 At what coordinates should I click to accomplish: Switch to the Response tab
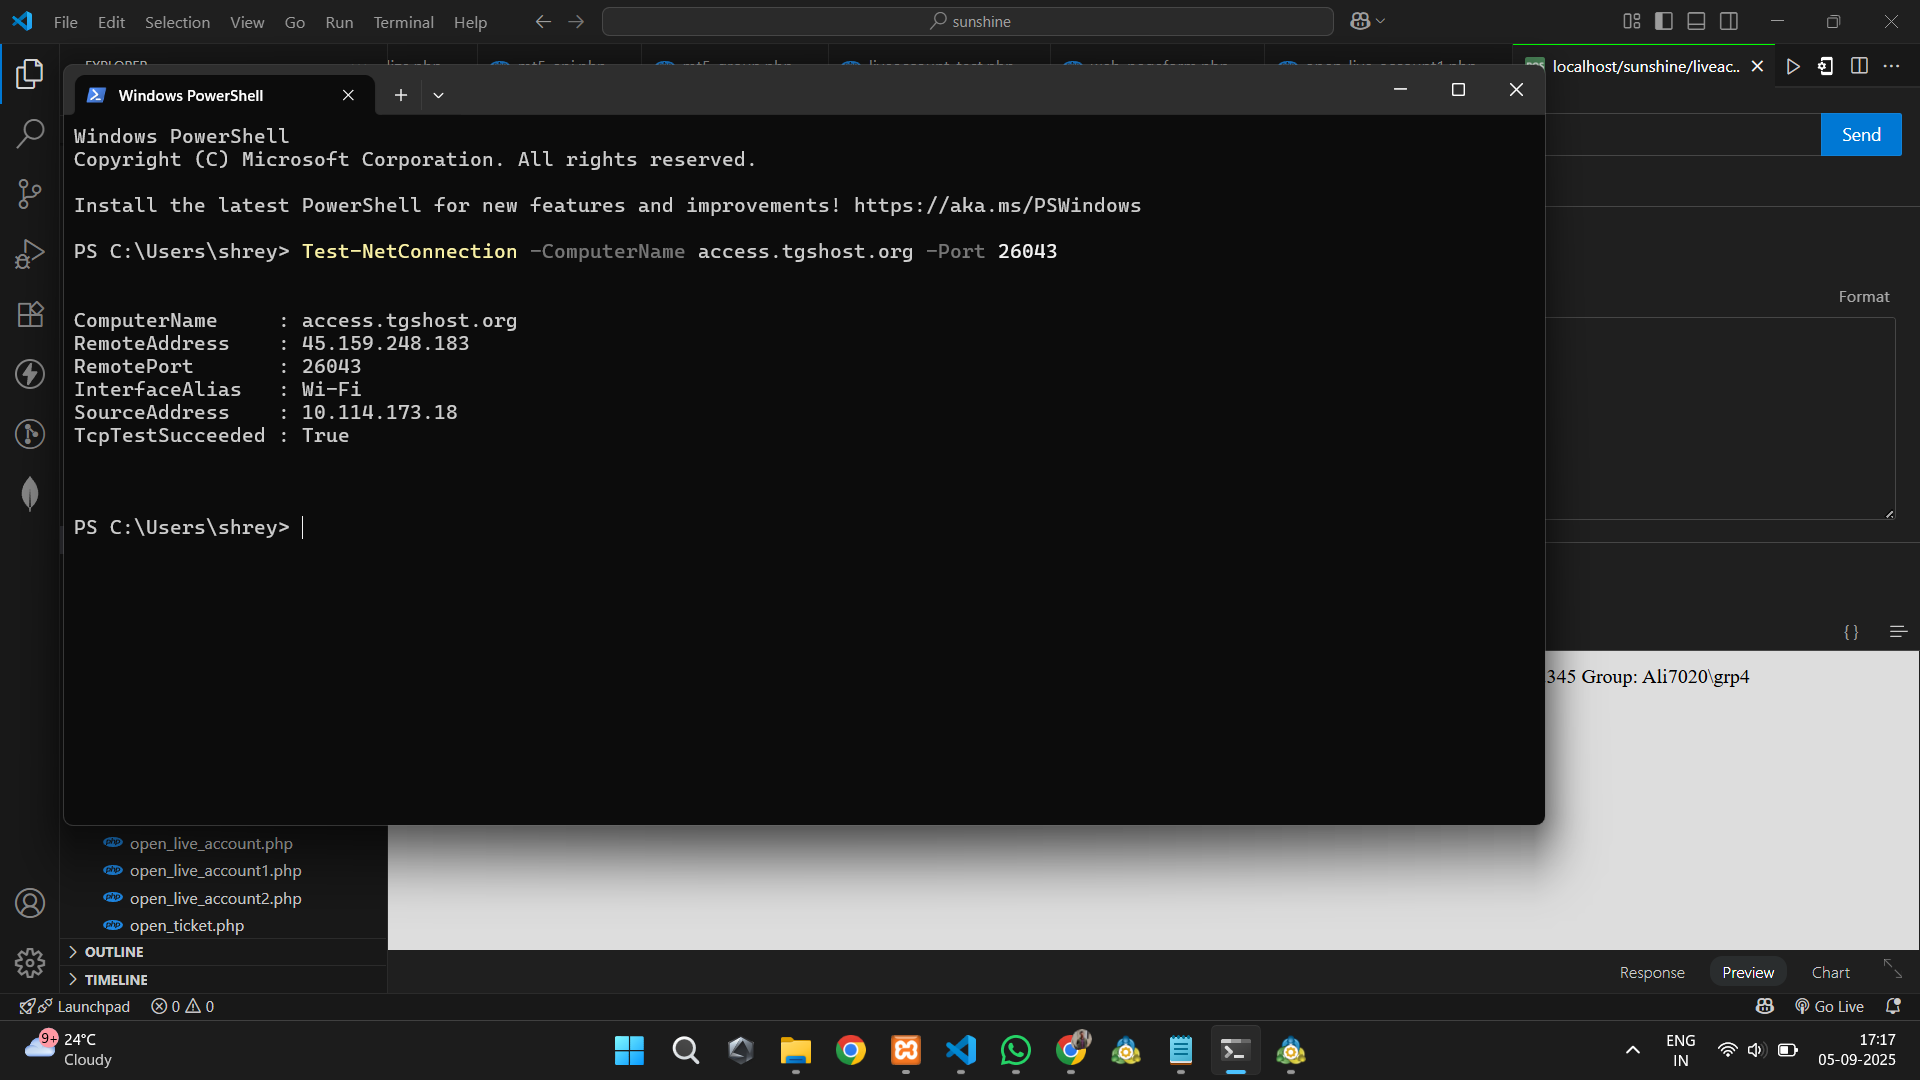[1651, 972]
